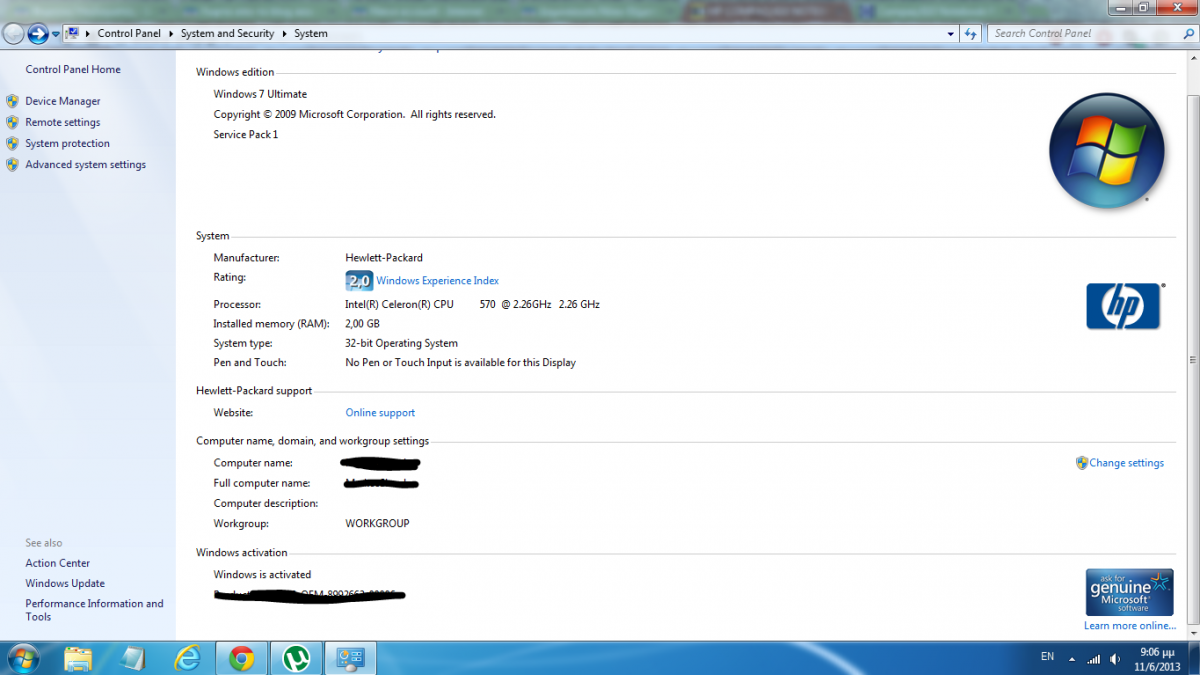The image size is (1200, 675).
Task: Open Windows Update under See also
Action: [65, 583]
